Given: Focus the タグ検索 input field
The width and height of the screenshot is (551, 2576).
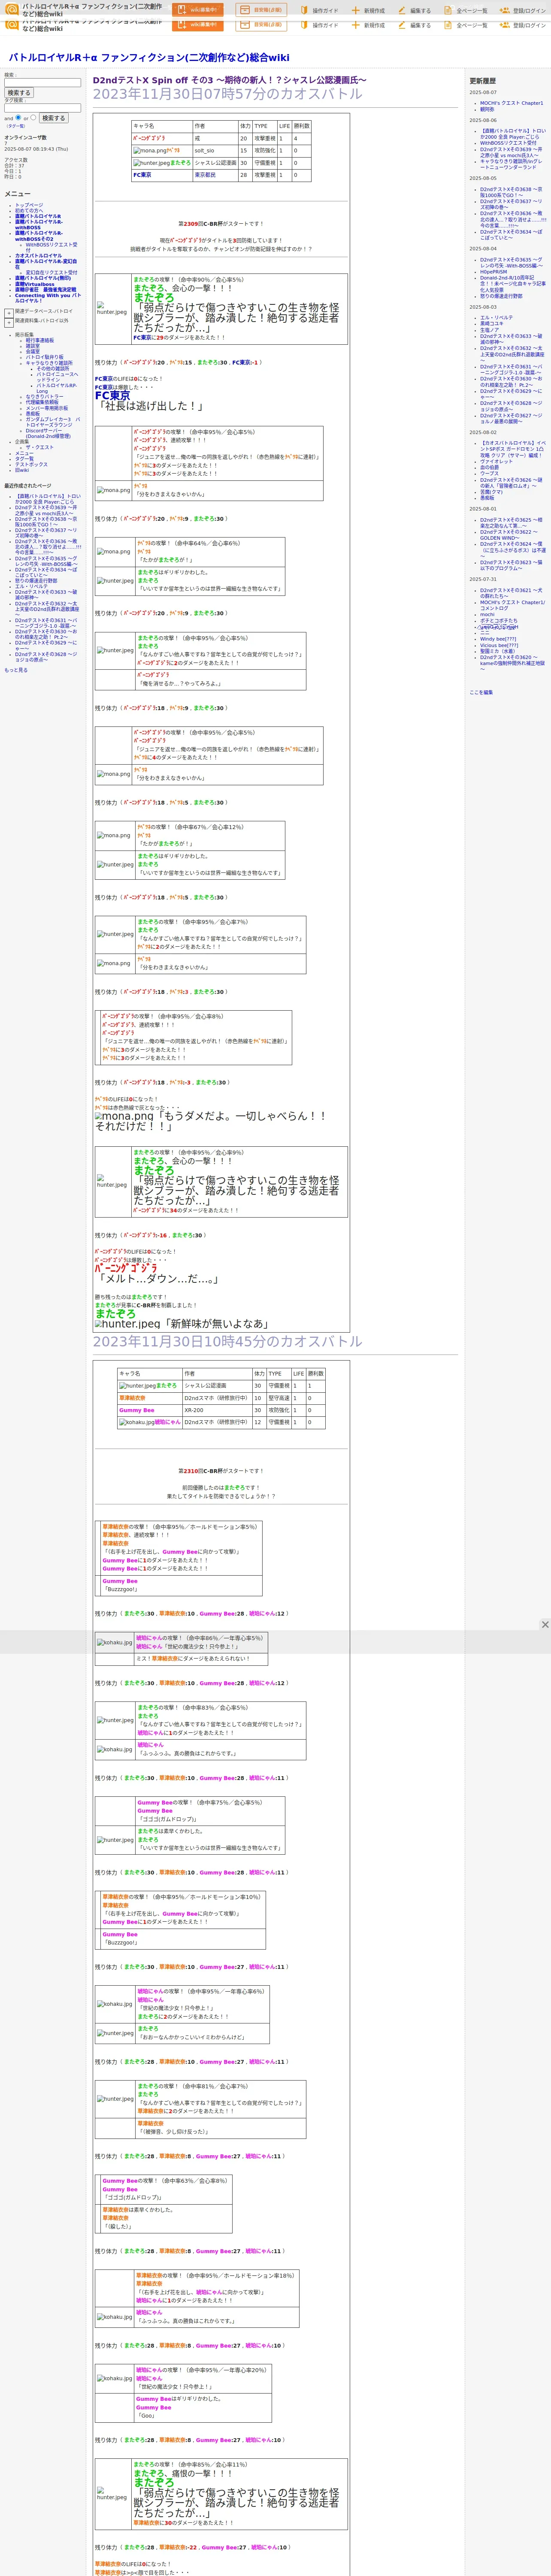Looking at the screenshot, I should click(42, 108).
